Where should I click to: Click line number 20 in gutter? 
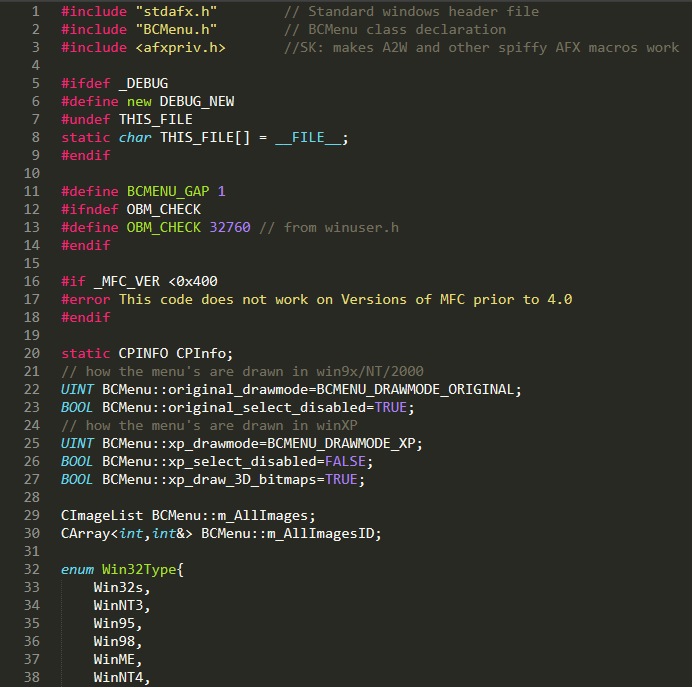click(x=32, y=353)
